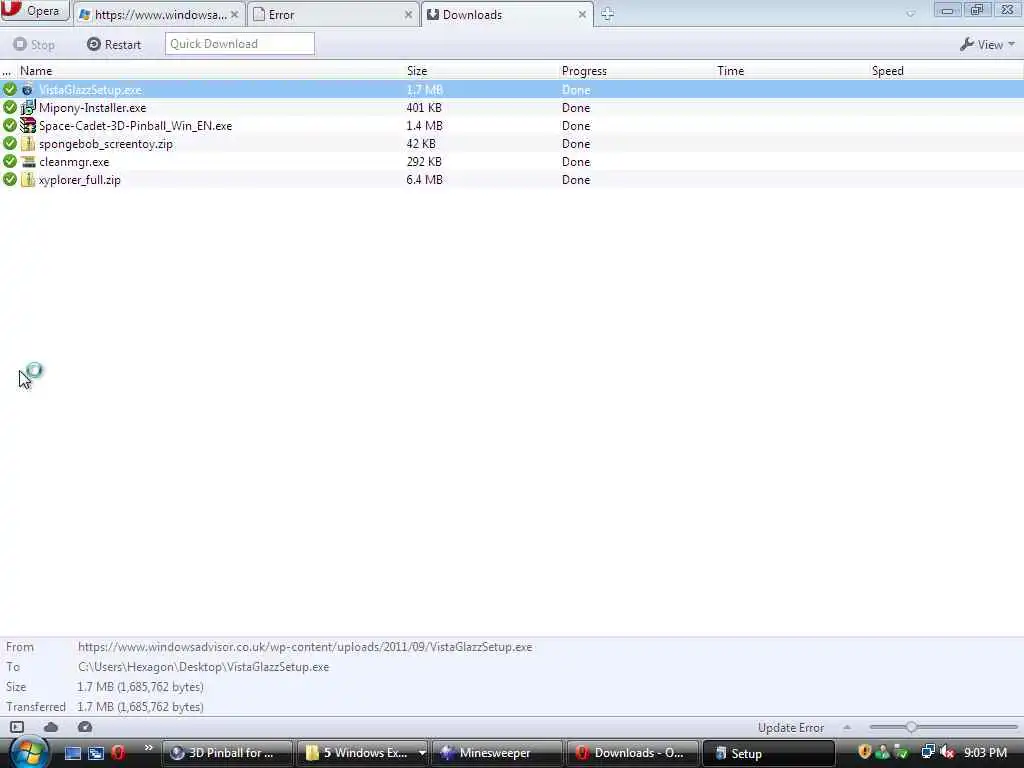Open the View dropdown menu
The width and height of the screenshot is (1024, 768).
click(987, 44)
